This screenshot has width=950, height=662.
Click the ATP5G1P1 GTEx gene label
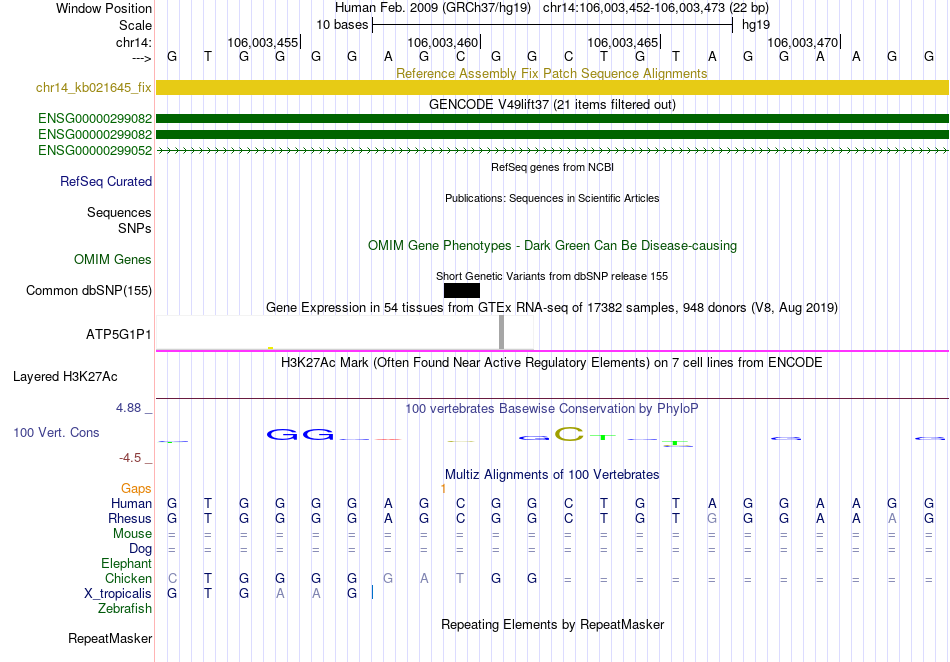pyautogui.click(x=119, y=334)
